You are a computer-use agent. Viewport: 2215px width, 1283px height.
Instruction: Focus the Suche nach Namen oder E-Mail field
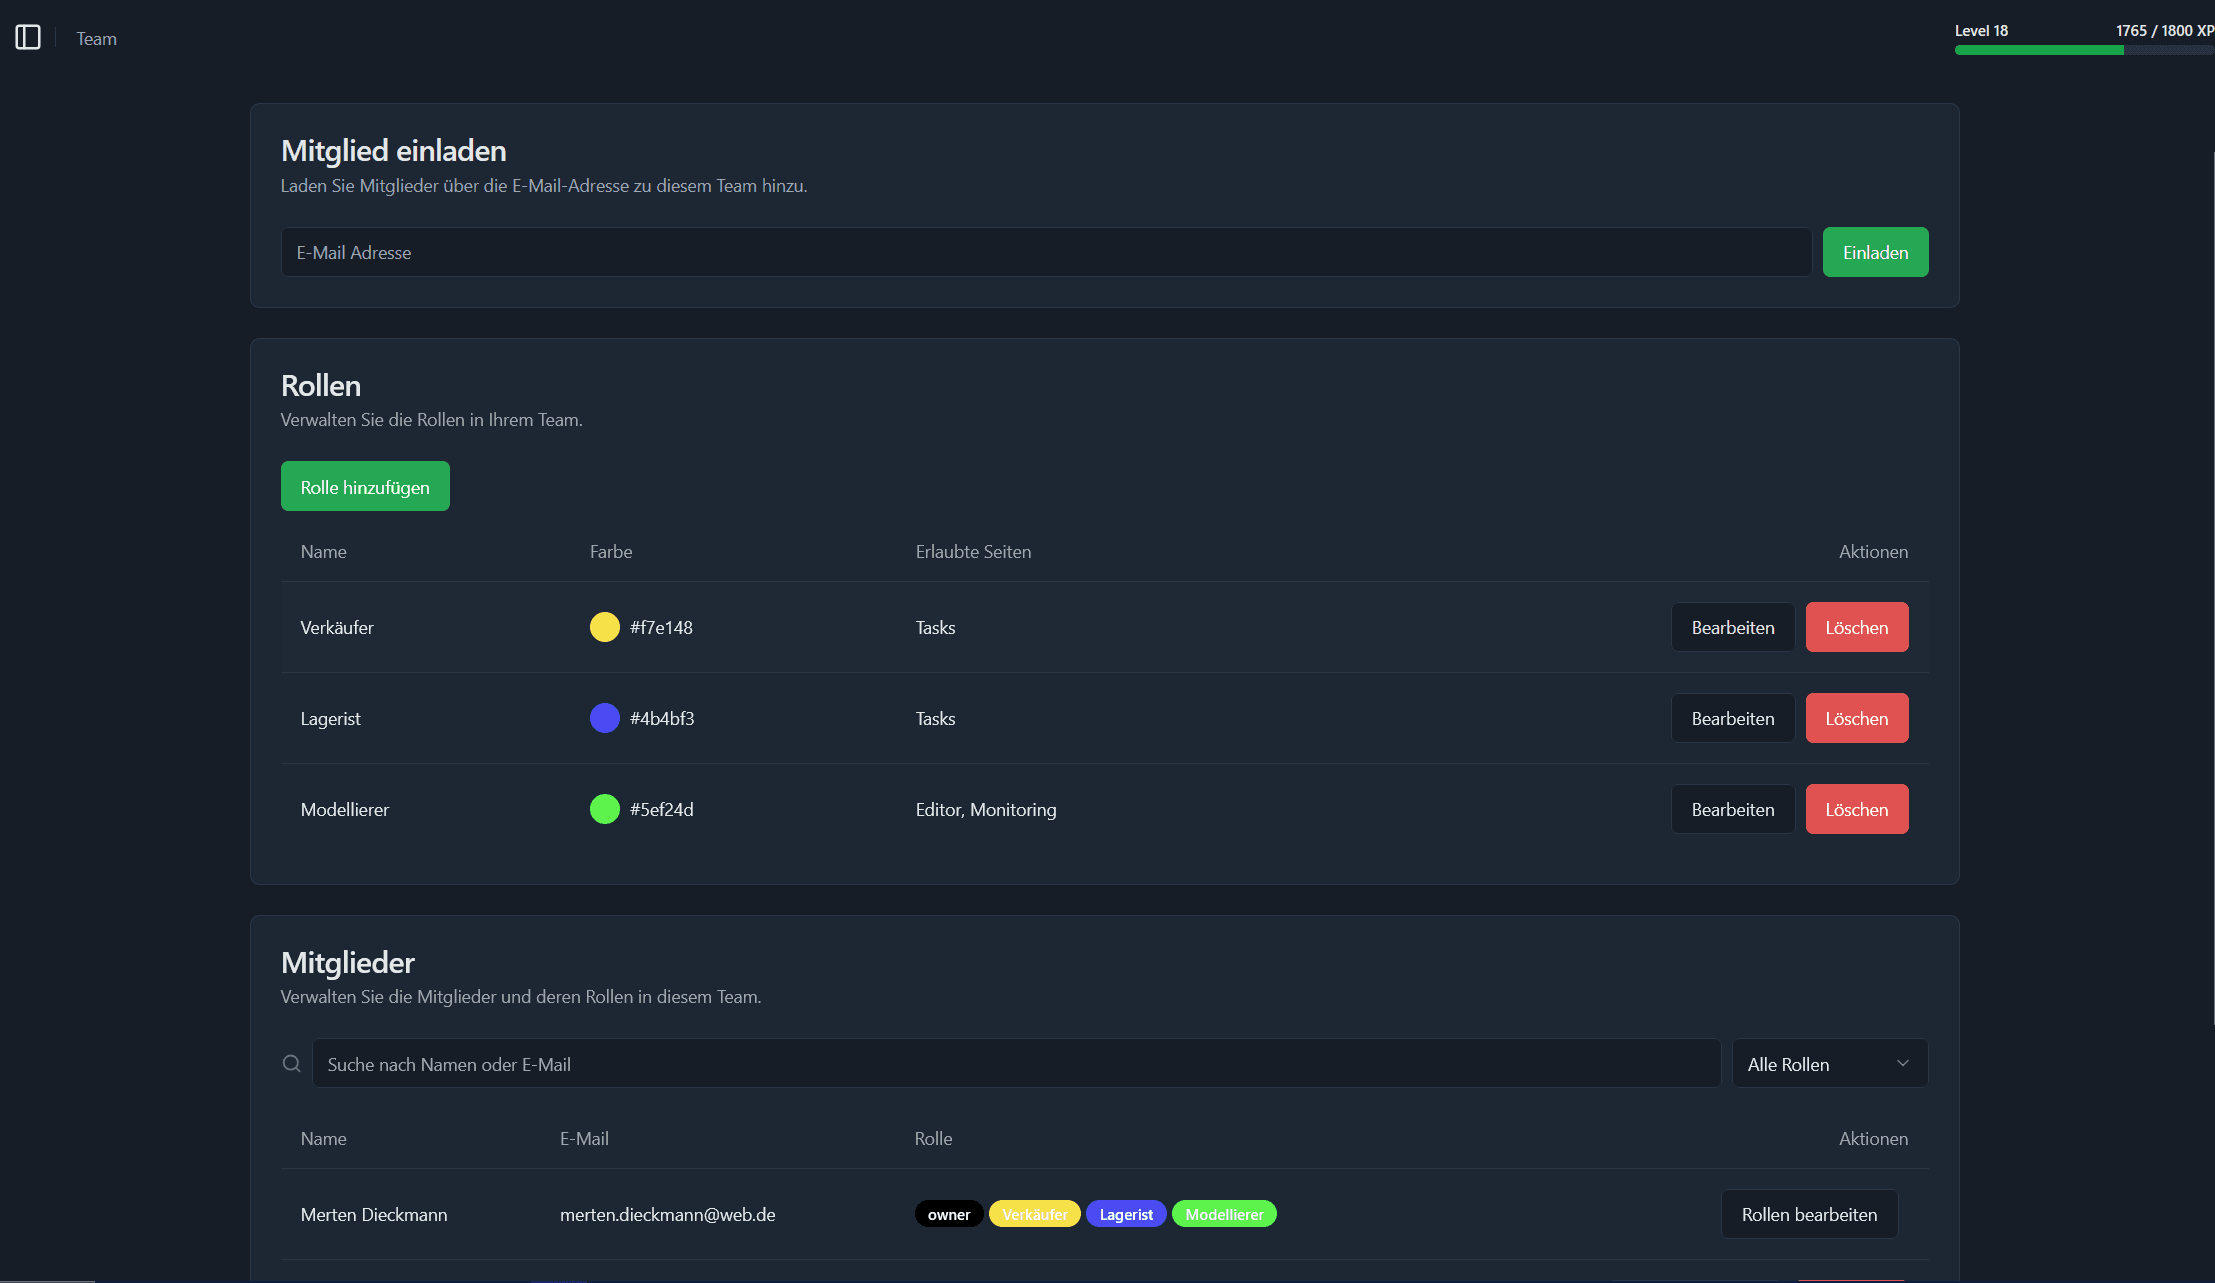pos(1016,1063)
